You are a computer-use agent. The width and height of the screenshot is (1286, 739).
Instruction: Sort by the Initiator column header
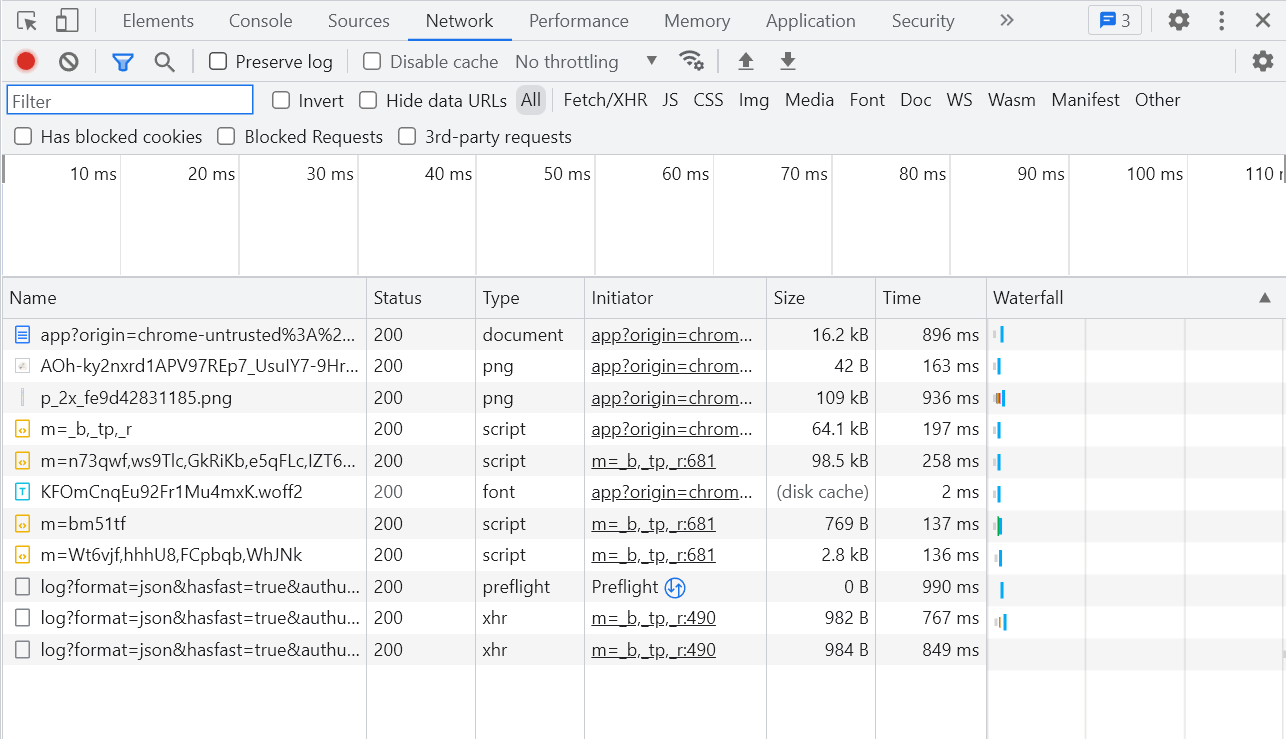pyautogui.click(x=676, y=298)
